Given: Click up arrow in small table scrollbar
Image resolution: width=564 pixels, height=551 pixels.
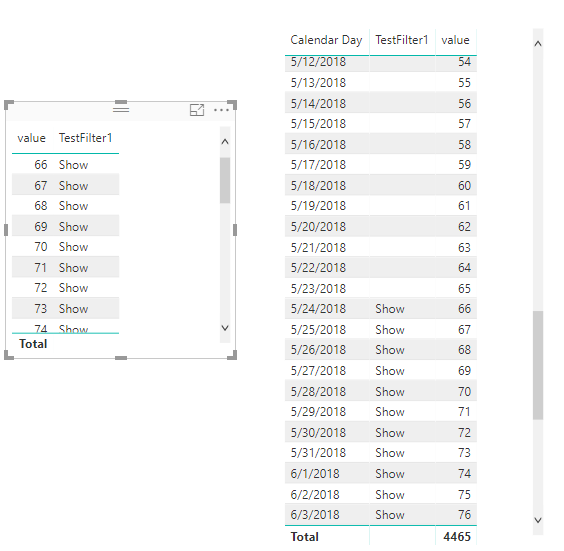Looking at the screenshot, I should point(225,142).
